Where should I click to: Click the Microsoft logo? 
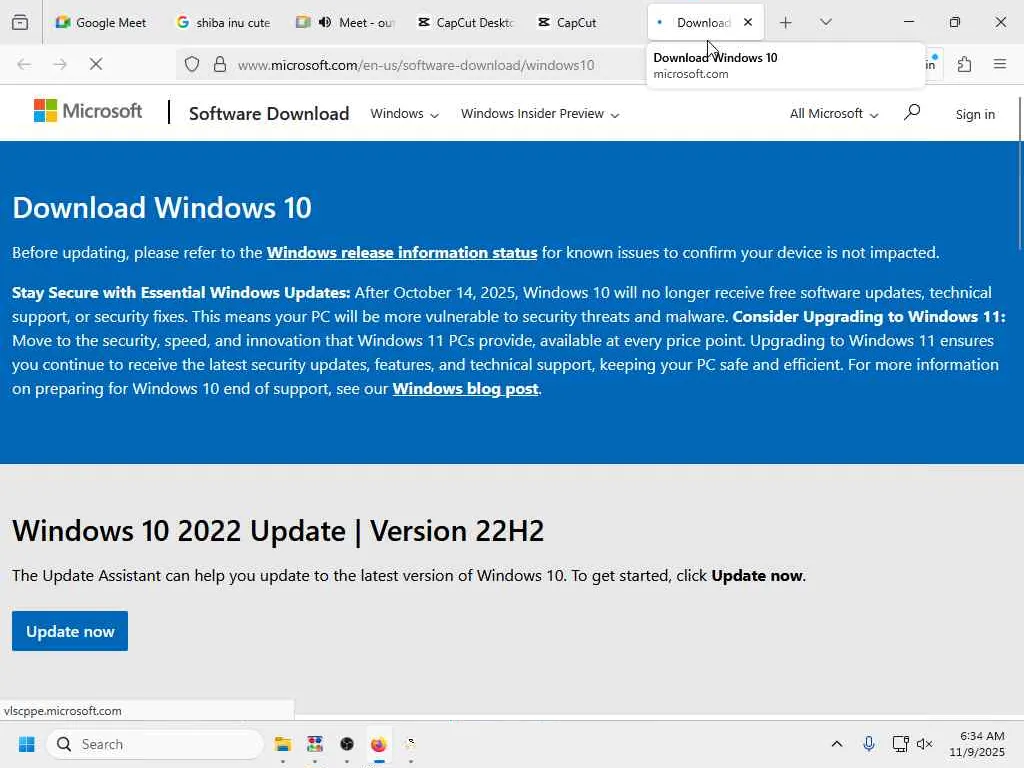click(x=88, y=111)
